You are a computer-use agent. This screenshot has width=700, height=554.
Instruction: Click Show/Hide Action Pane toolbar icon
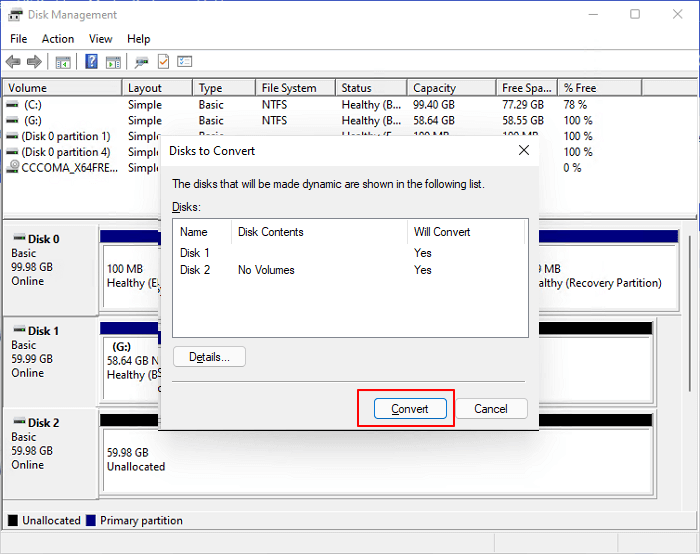tap(113, 62)
